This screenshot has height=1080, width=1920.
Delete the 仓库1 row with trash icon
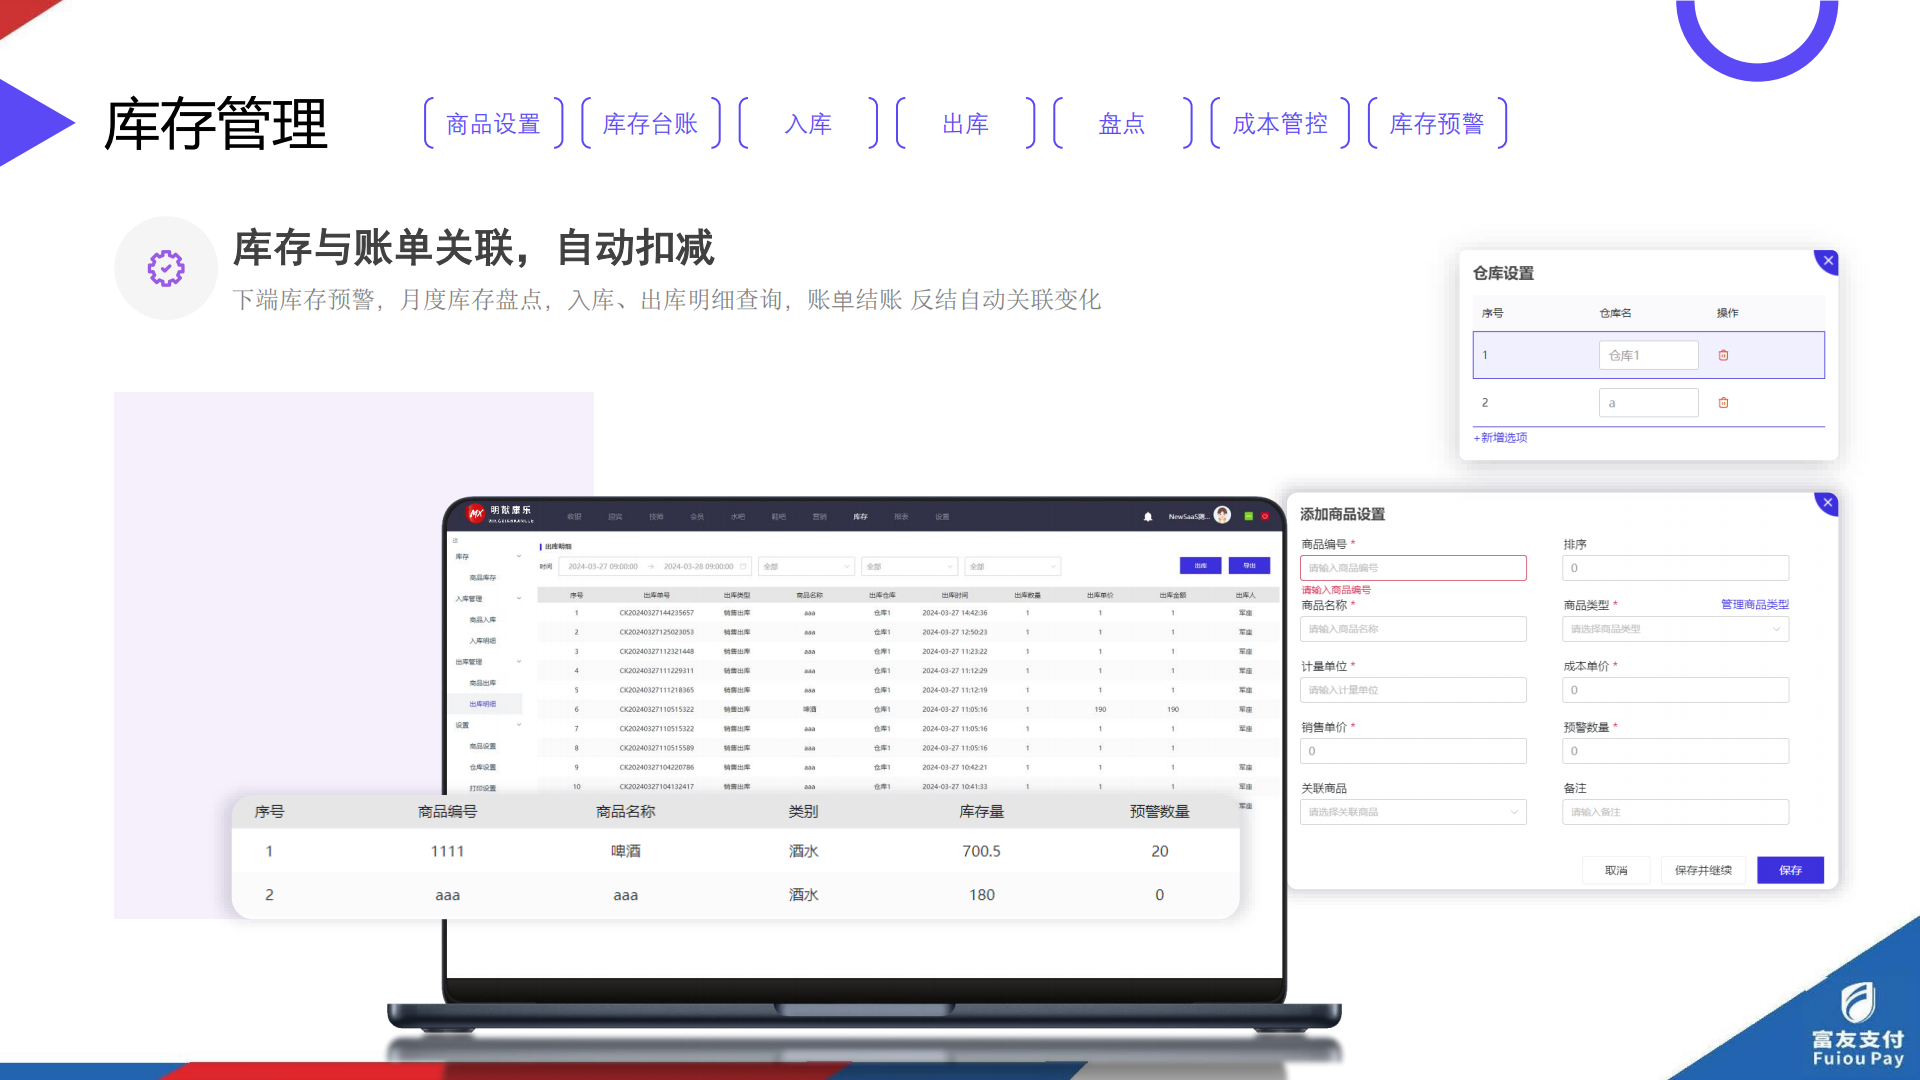[1723, 355]
